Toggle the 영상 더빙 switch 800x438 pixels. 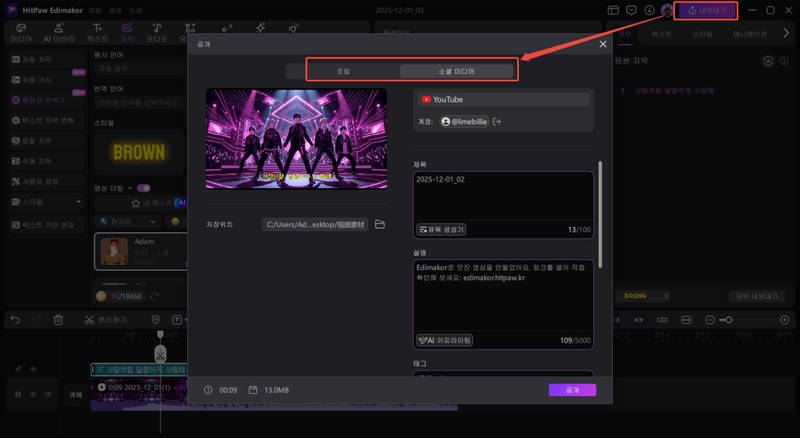click(x=143, y=188)
